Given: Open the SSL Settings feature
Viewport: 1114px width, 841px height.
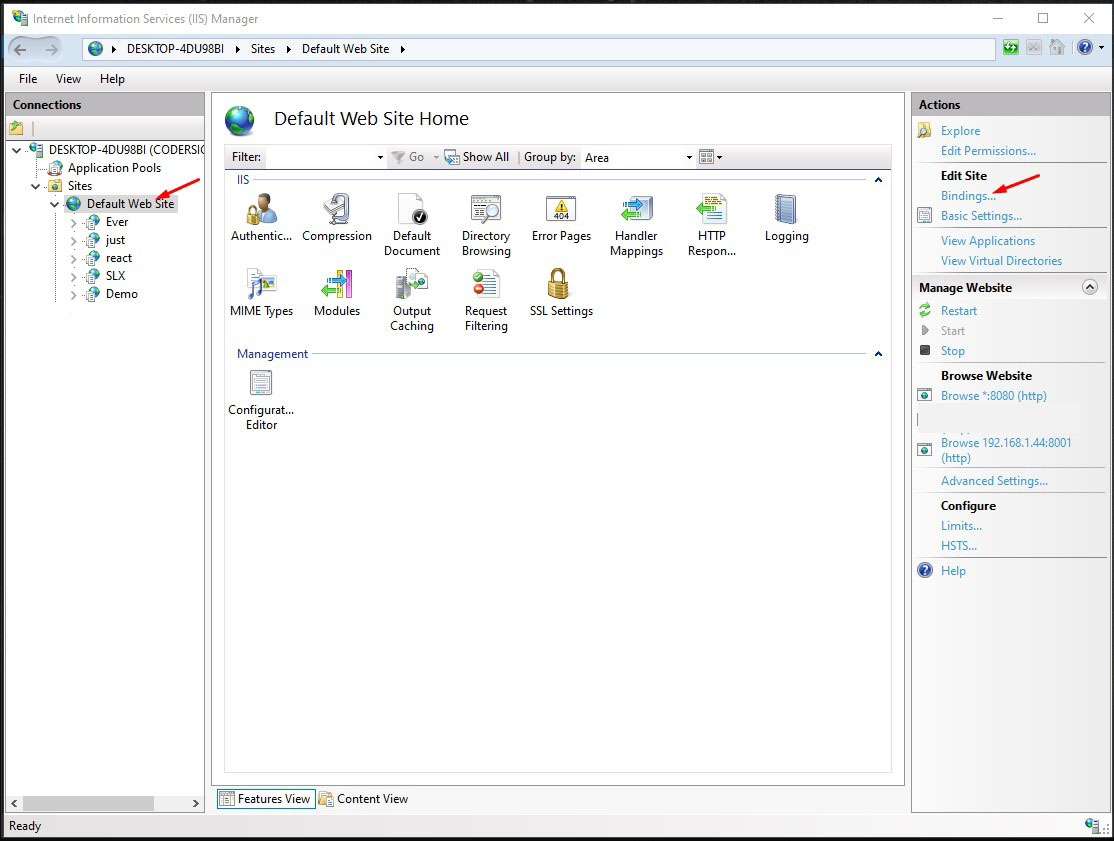Looking at the screenshot, I should point(560,290).
